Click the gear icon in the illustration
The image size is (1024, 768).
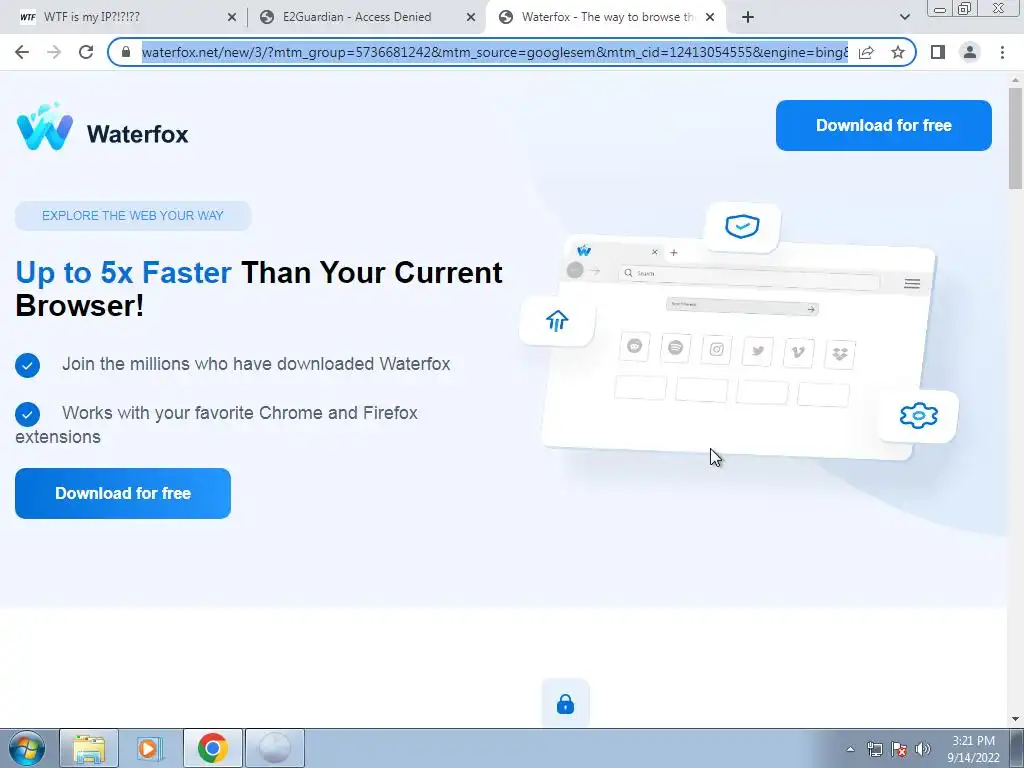[x=918, y=415]
